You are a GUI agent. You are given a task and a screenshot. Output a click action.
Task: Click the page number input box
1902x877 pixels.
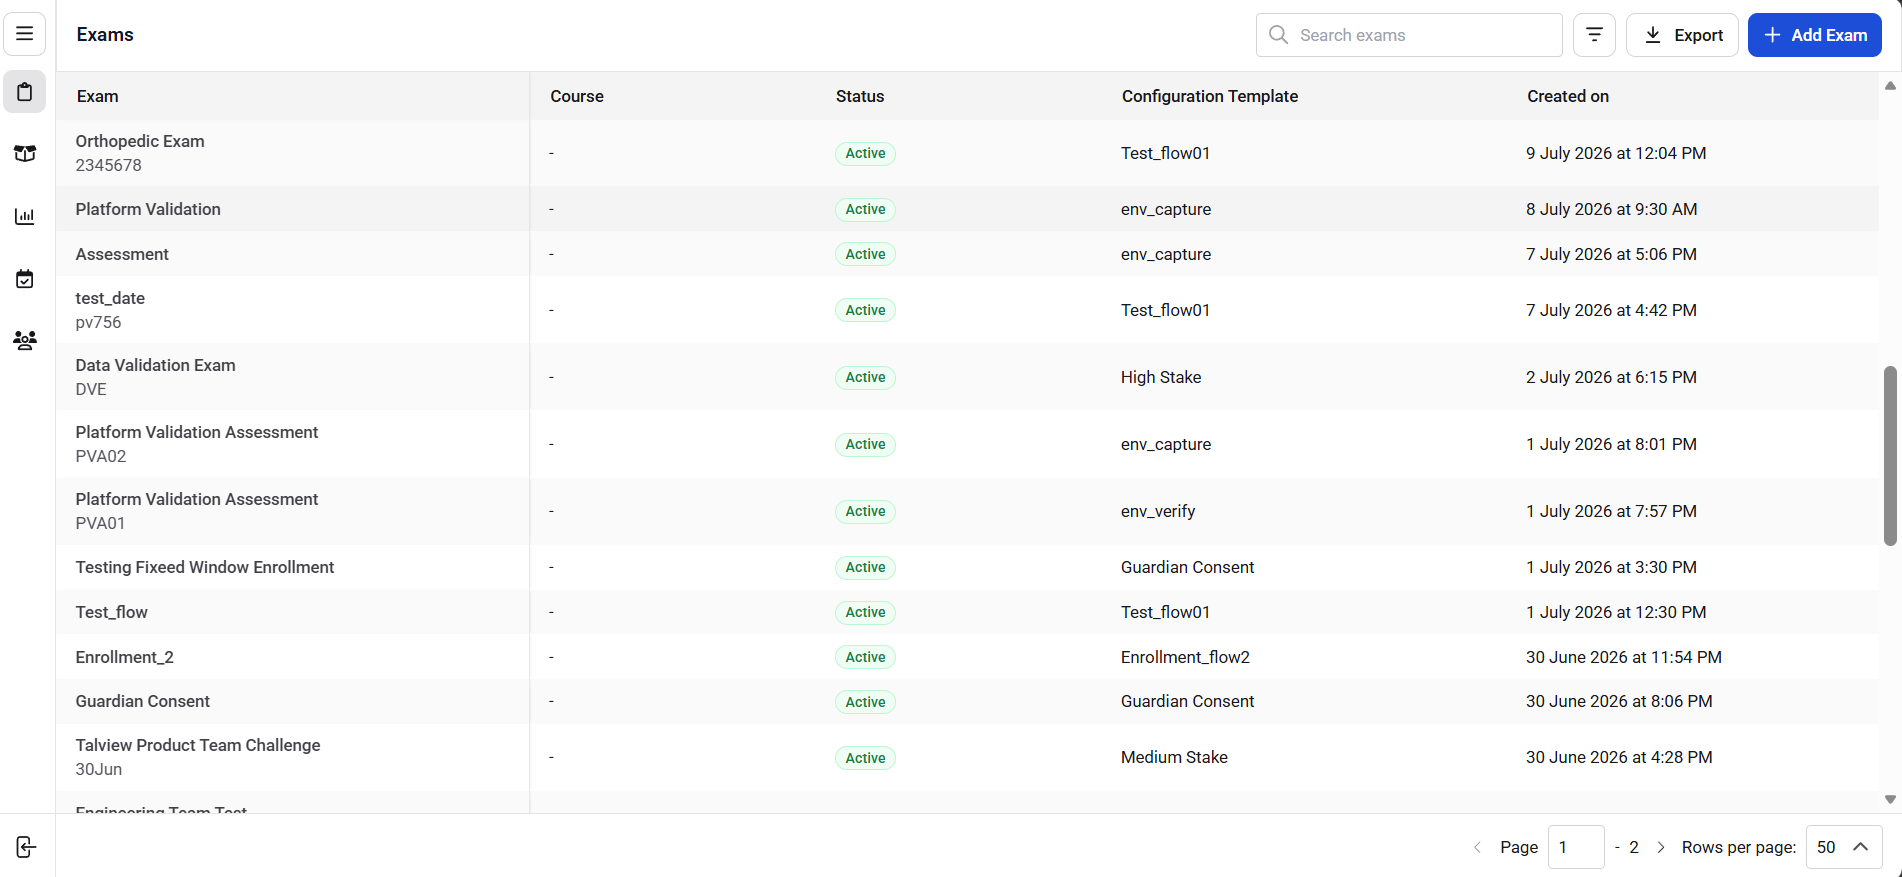pyautogui.click(x=1576, y=847)
